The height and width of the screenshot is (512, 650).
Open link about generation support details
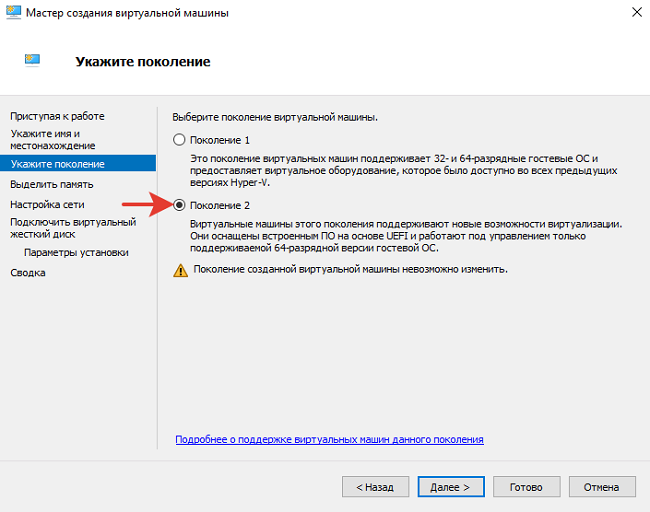pyautogui.click(x=329, y=439)
